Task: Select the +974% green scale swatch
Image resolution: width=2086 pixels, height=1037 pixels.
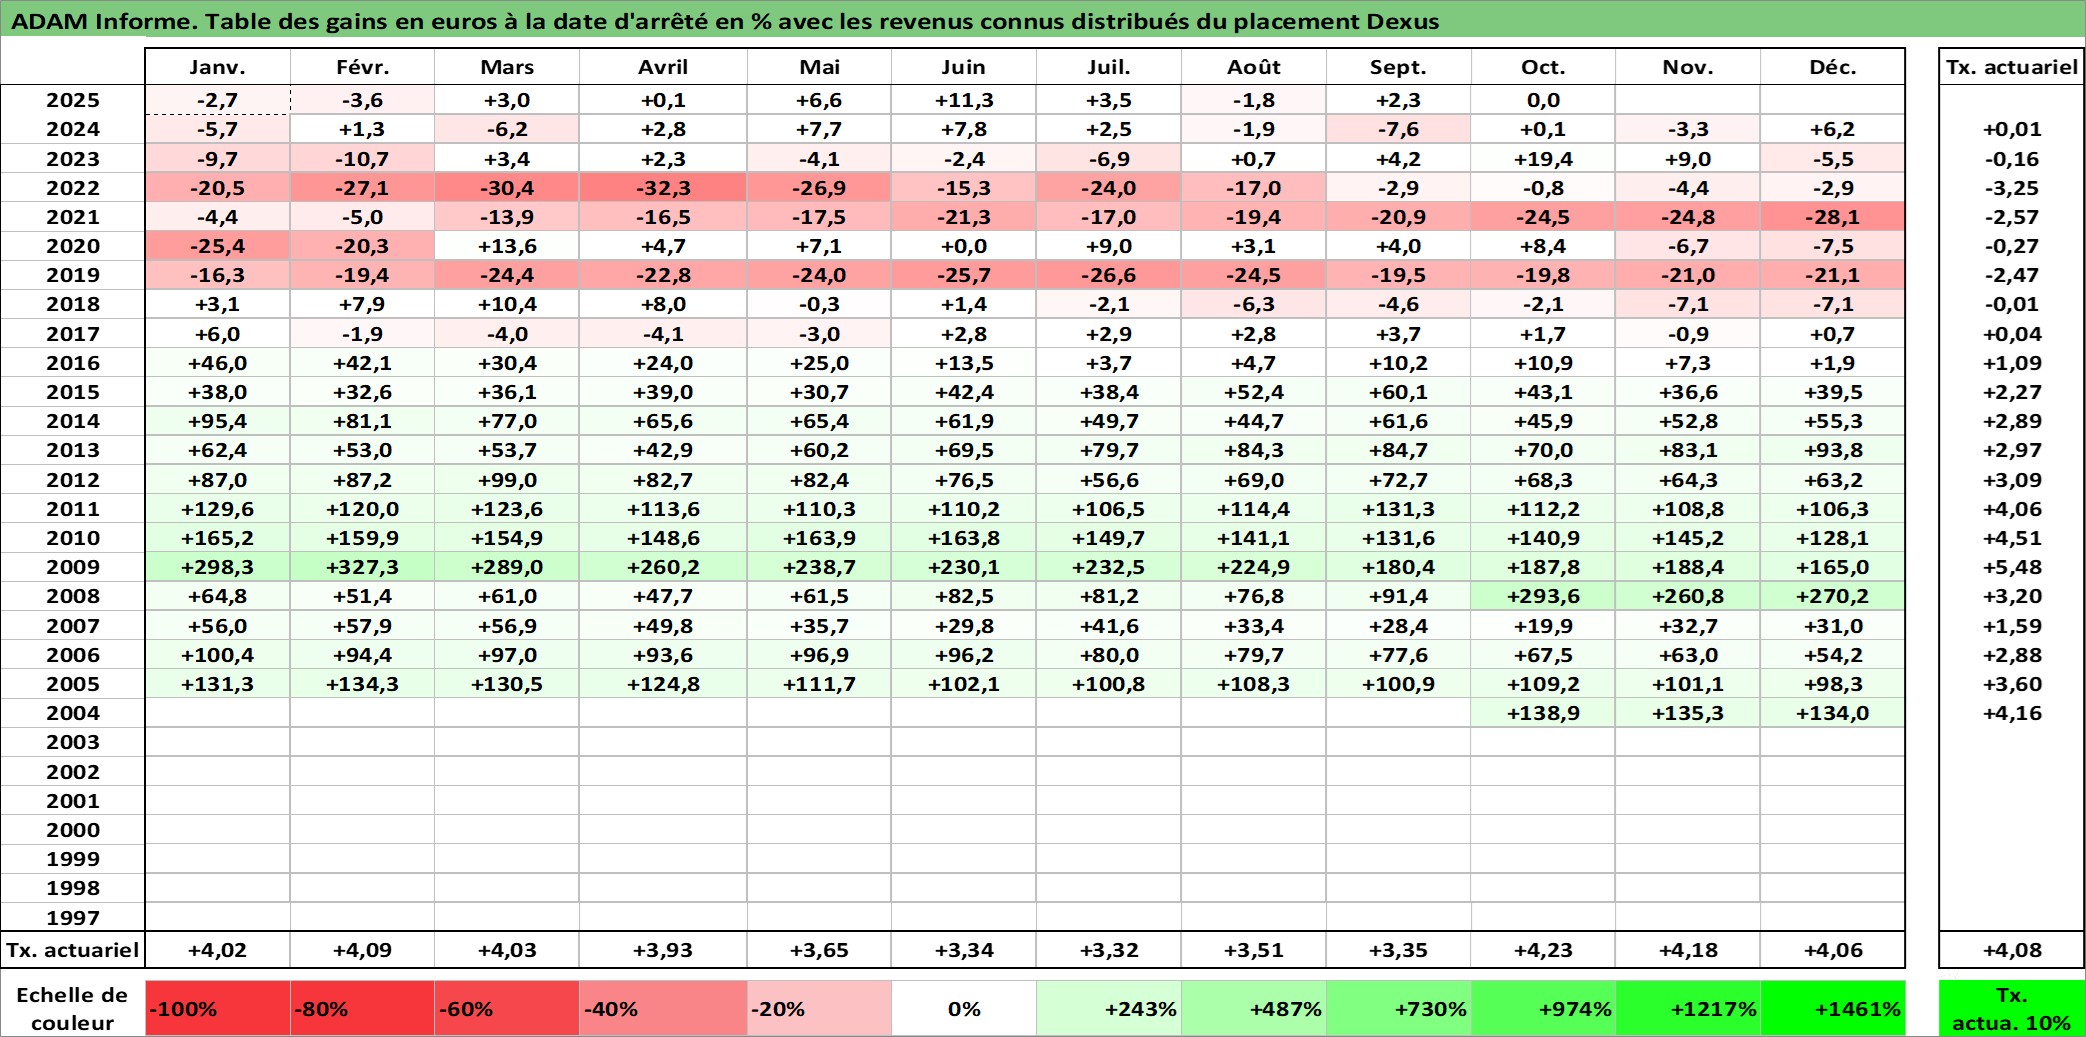Action: (1543, 1008)
